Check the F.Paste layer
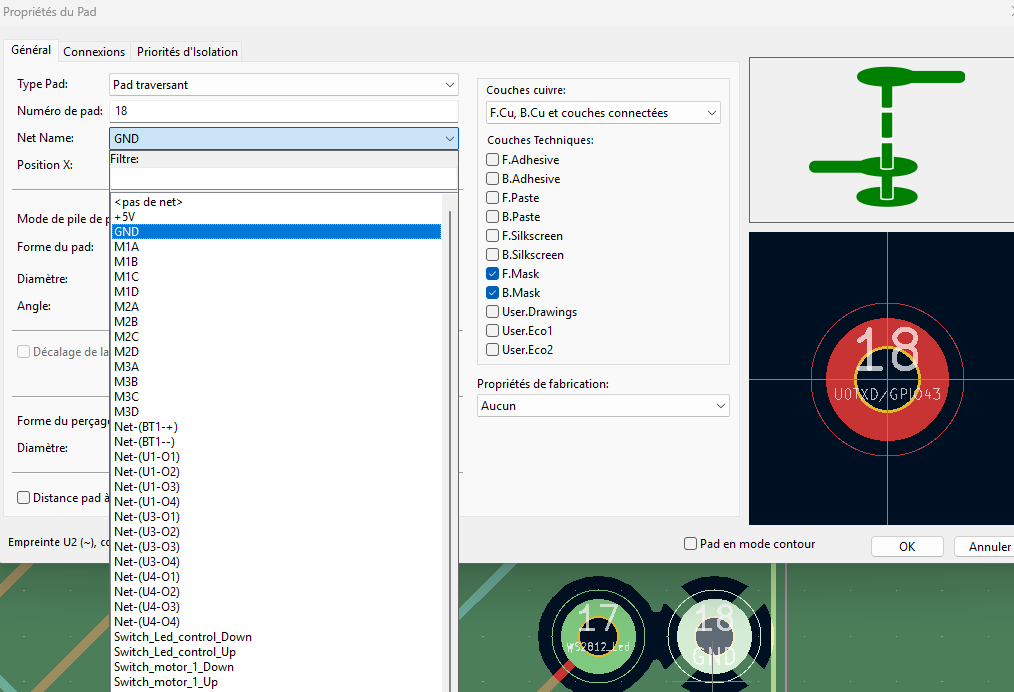 (x=493, y=198)
